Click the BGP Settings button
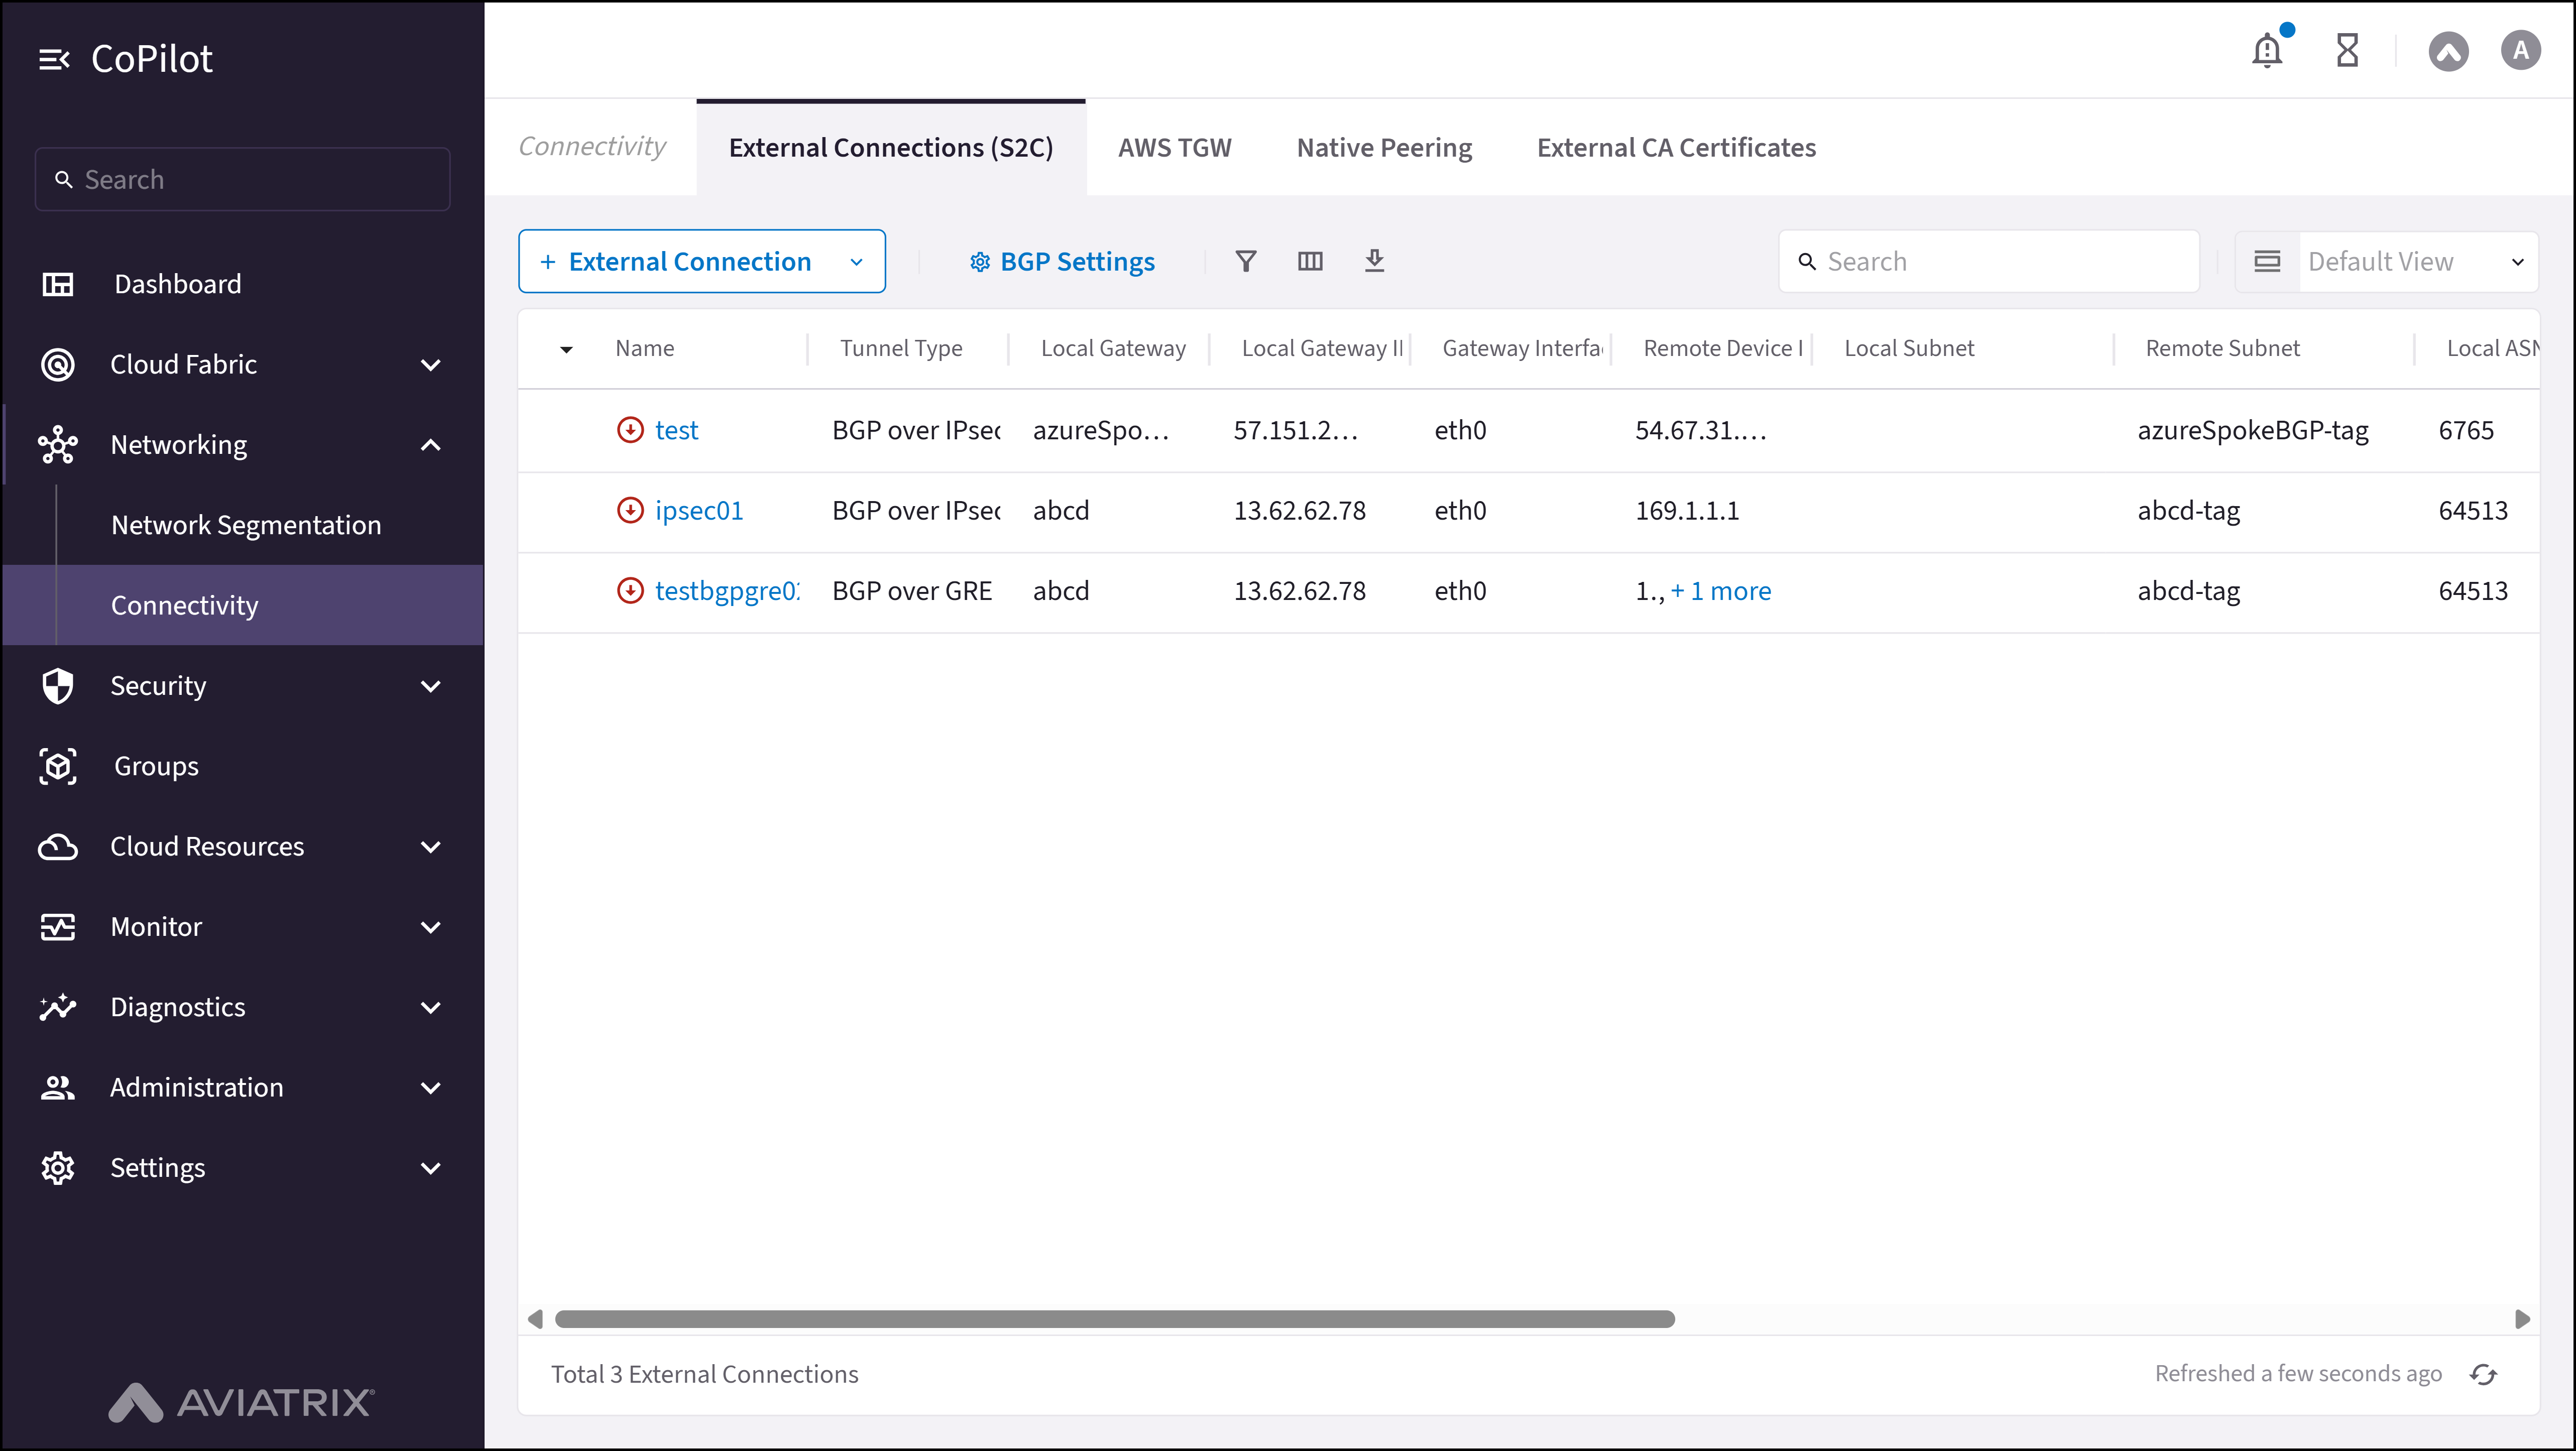 [x=1062, y=261]
